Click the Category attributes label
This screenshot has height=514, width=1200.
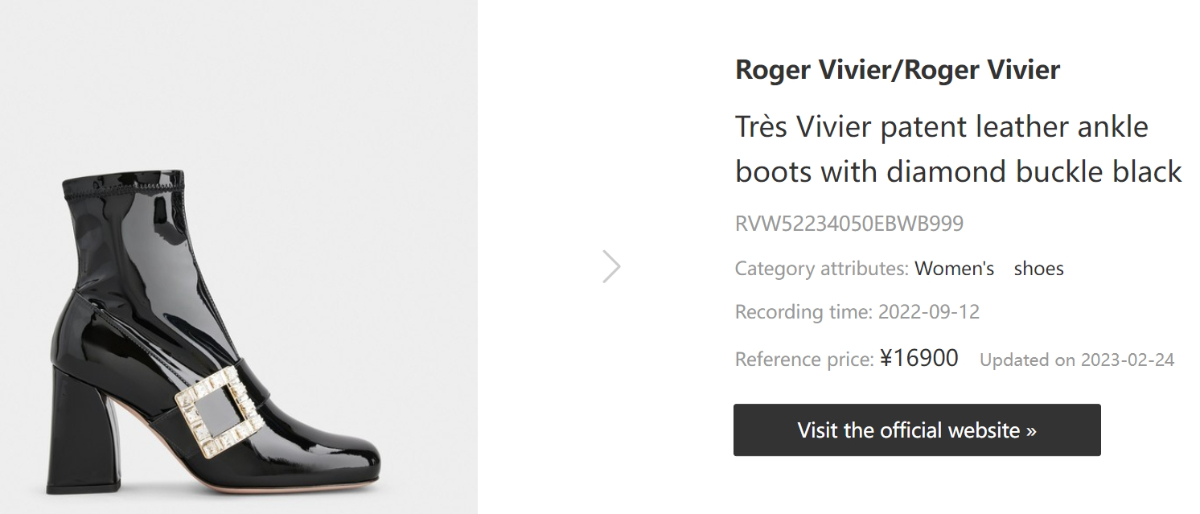pos(821,269)
